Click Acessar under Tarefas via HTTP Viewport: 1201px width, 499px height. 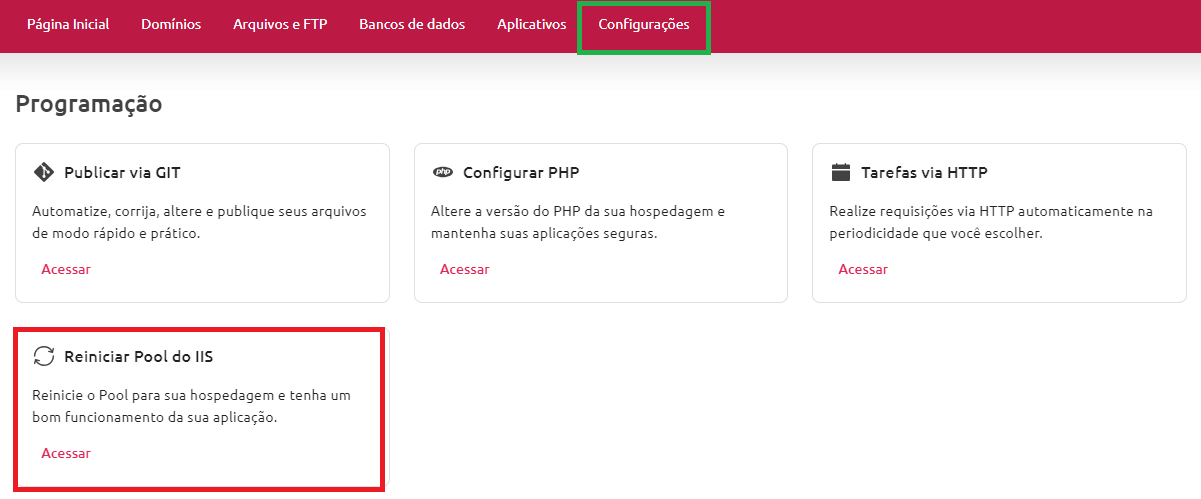[863, 269]
